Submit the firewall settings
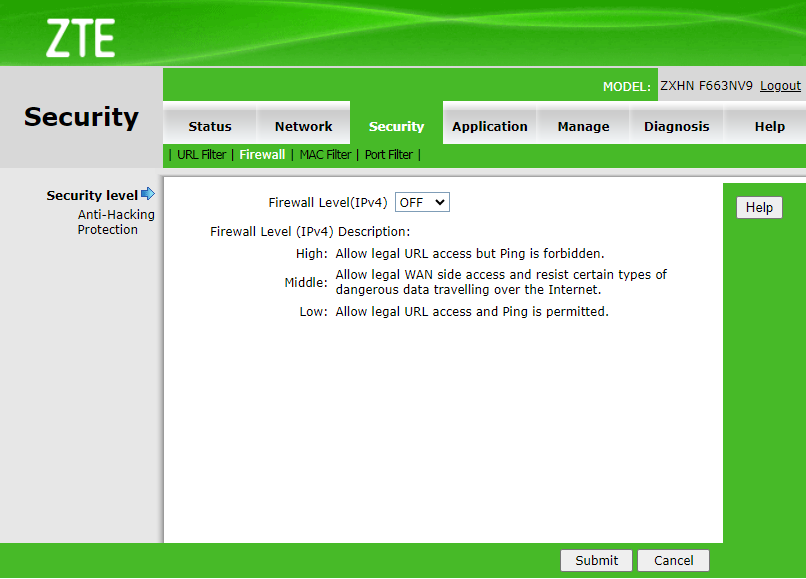The height and width of the screenshot is (579, 806). click(596, 560)
